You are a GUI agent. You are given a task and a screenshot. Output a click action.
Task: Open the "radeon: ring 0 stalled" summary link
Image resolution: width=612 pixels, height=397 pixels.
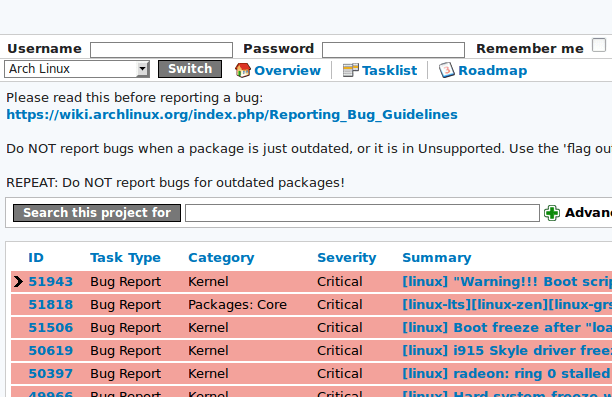507,374
